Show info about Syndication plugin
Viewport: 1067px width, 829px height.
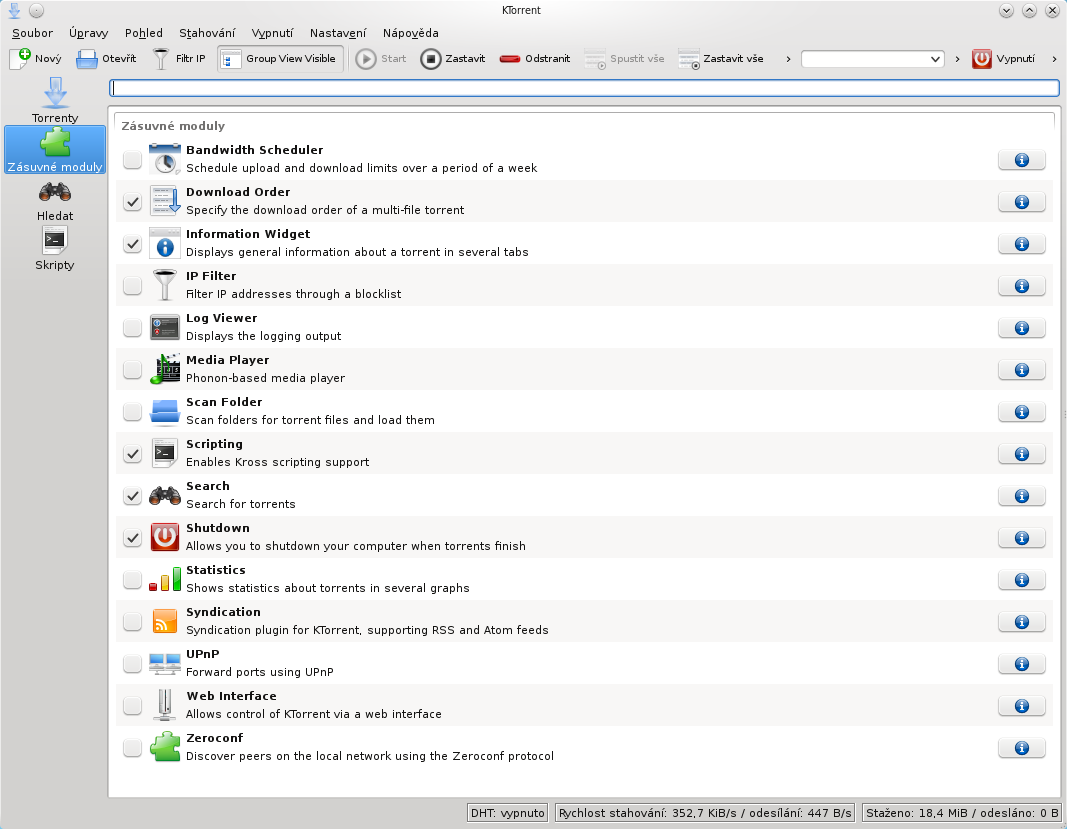[x=1021, y=622]
